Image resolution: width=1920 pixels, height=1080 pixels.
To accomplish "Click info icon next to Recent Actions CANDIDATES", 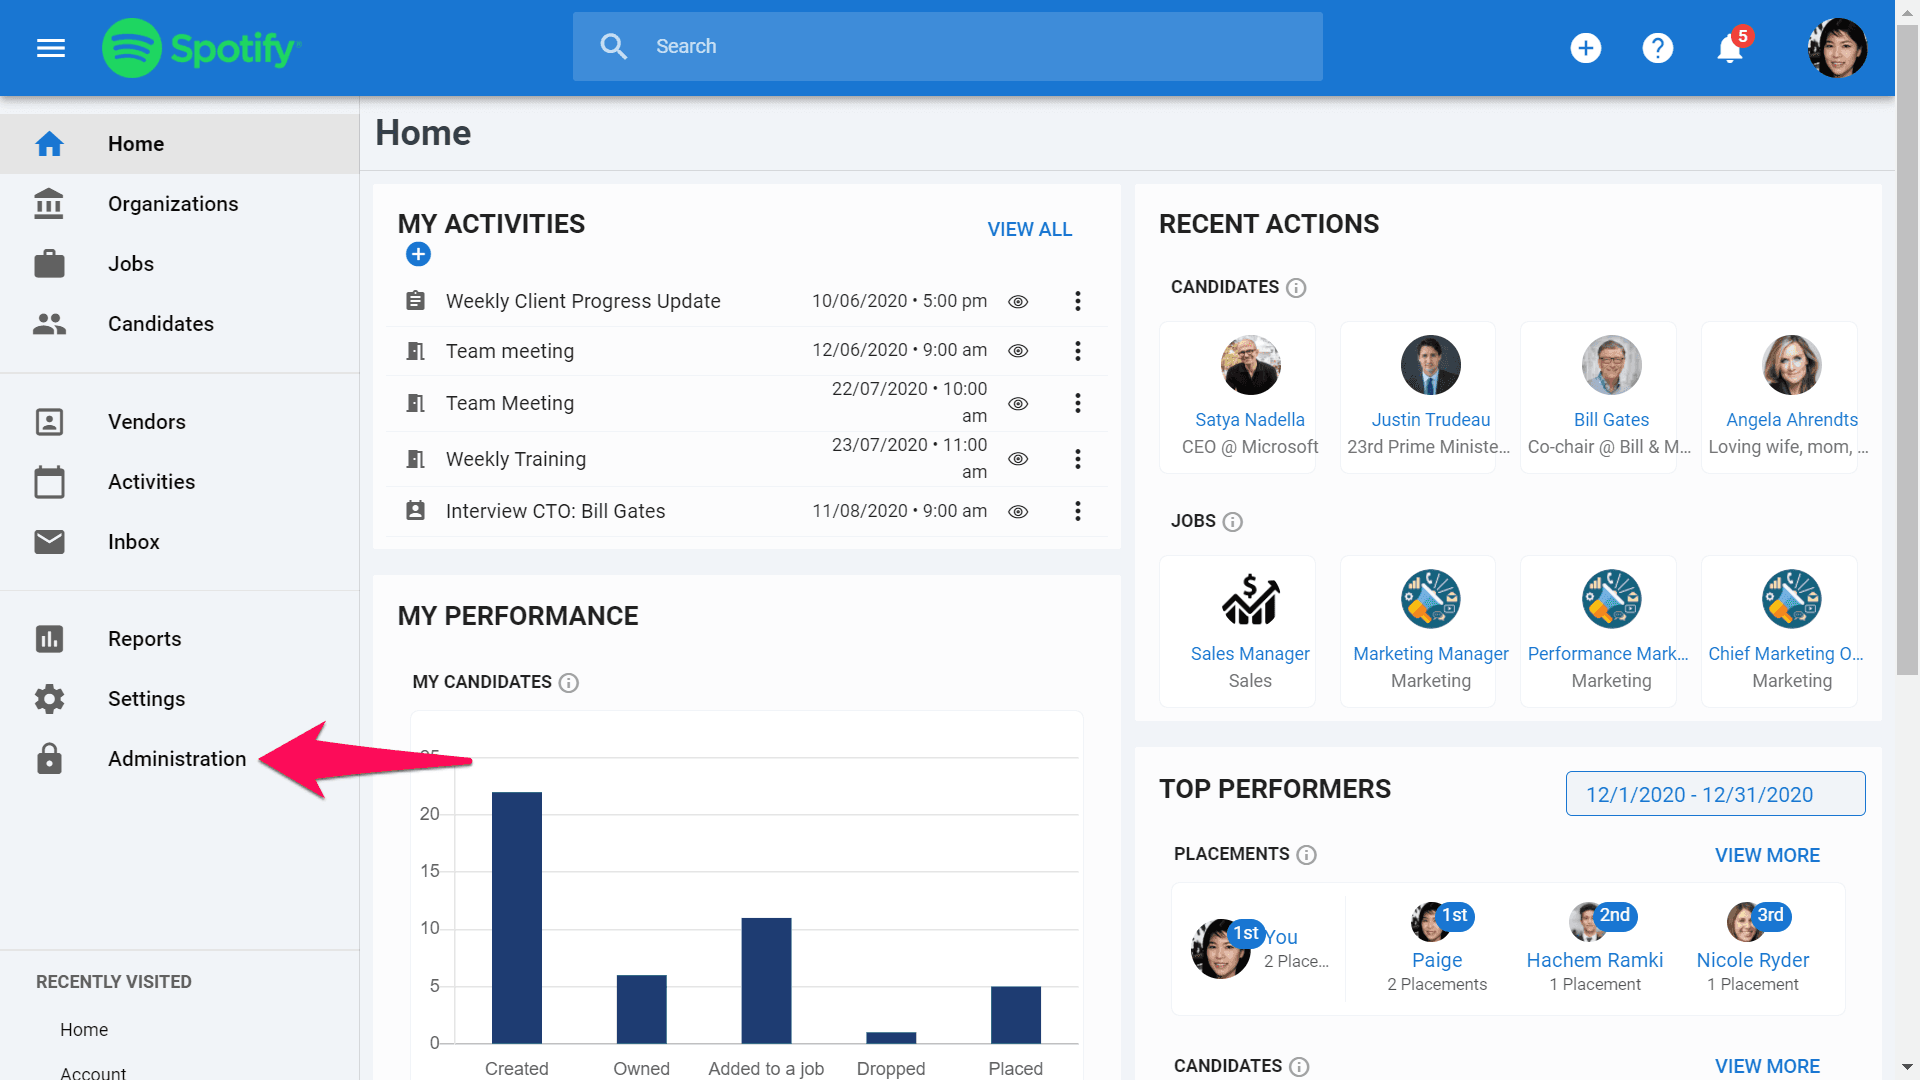I will [1296, 288].
